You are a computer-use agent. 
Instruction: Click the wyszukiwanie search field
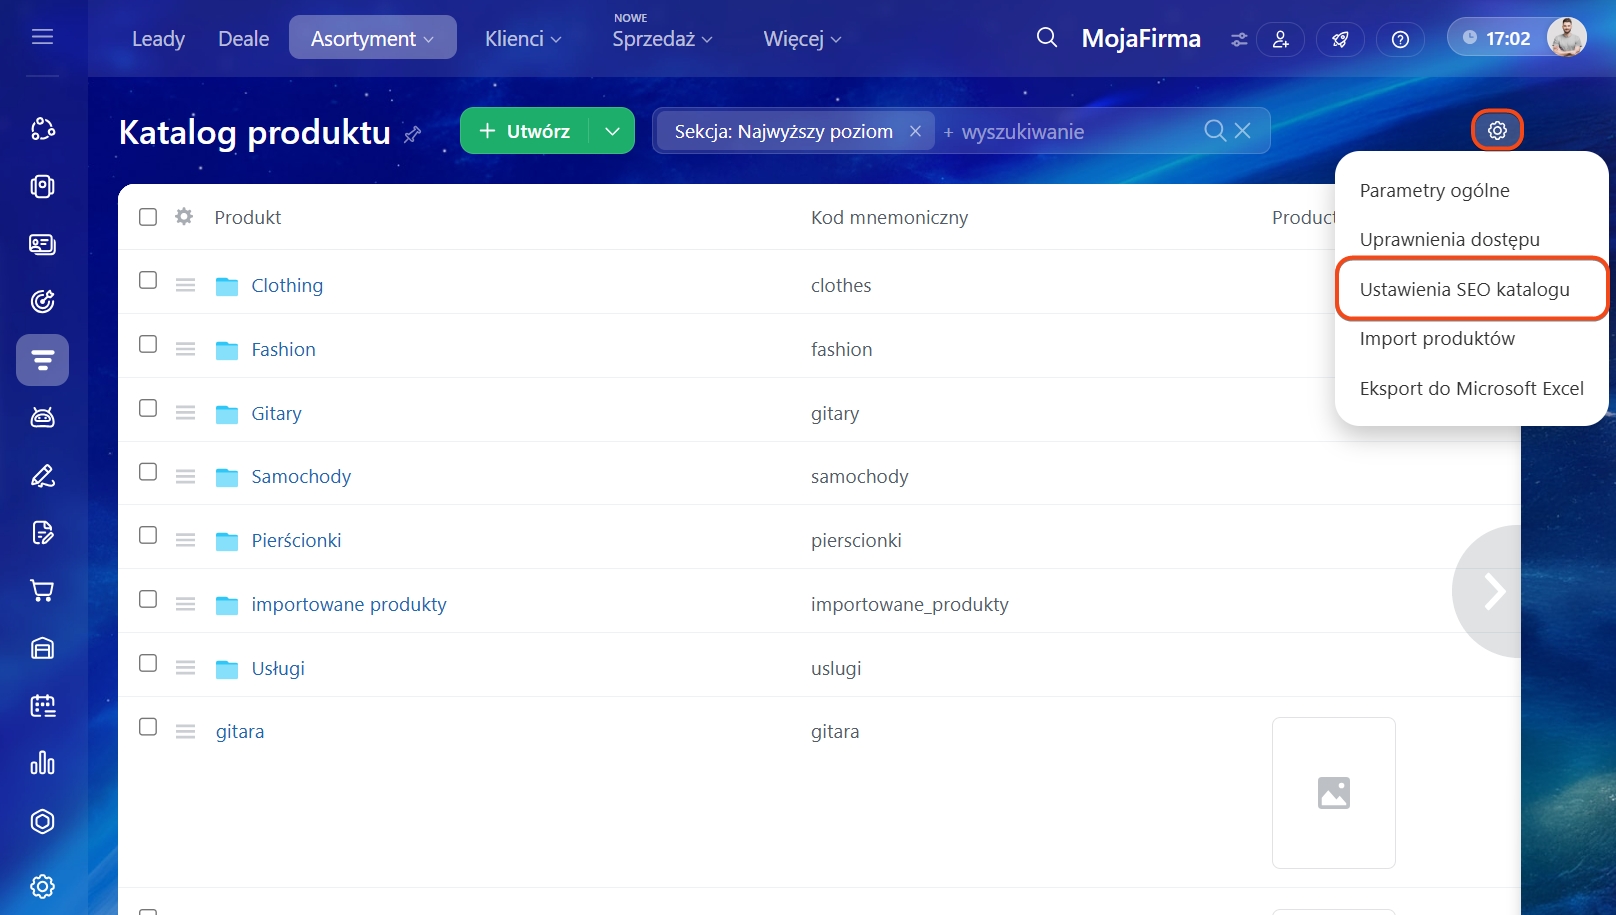1070,132
